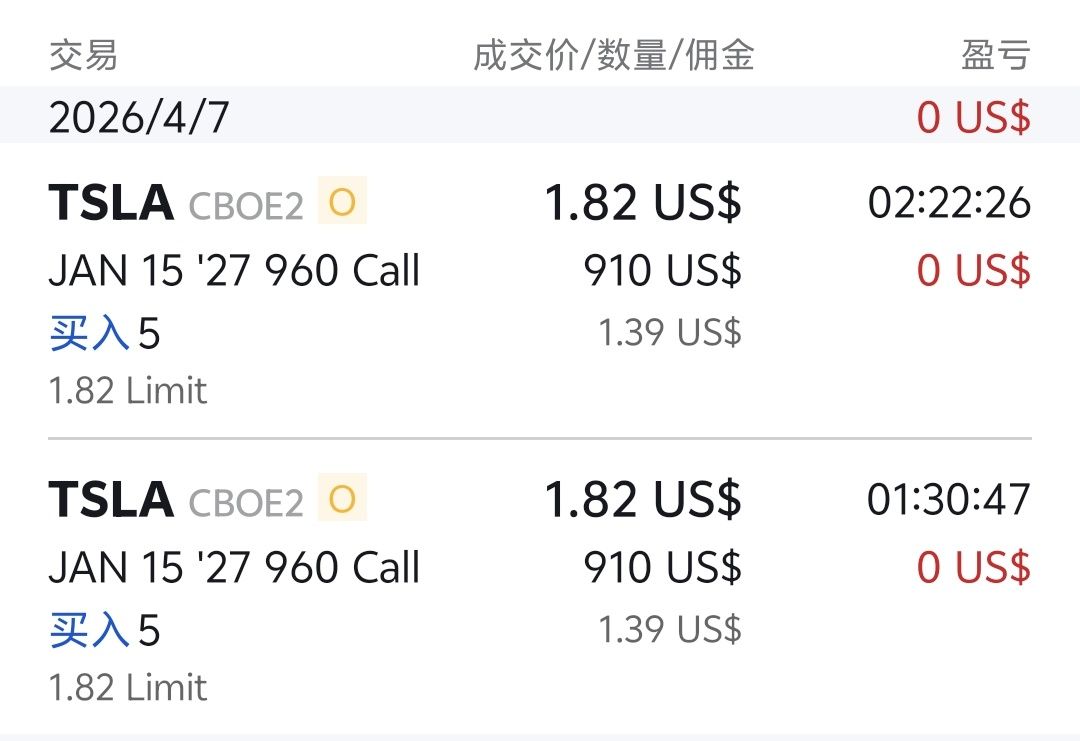Click the CBOE2 exchange label on the 01:30:47 trade

245,503
